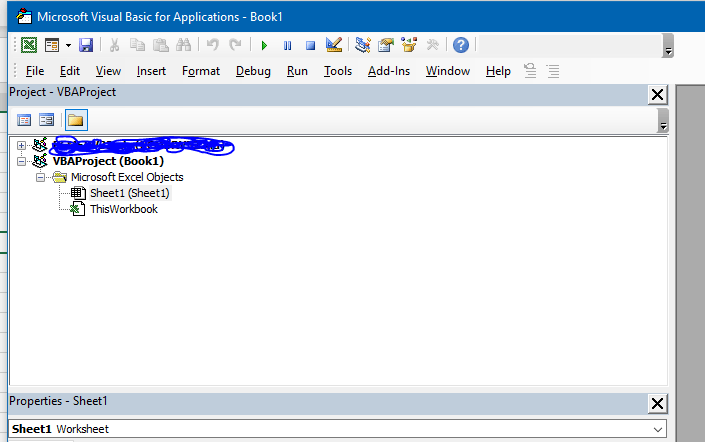Click the View Code icon in Project pane
The height and width of the screenshot is (442, 705).
tap(24, 120)
